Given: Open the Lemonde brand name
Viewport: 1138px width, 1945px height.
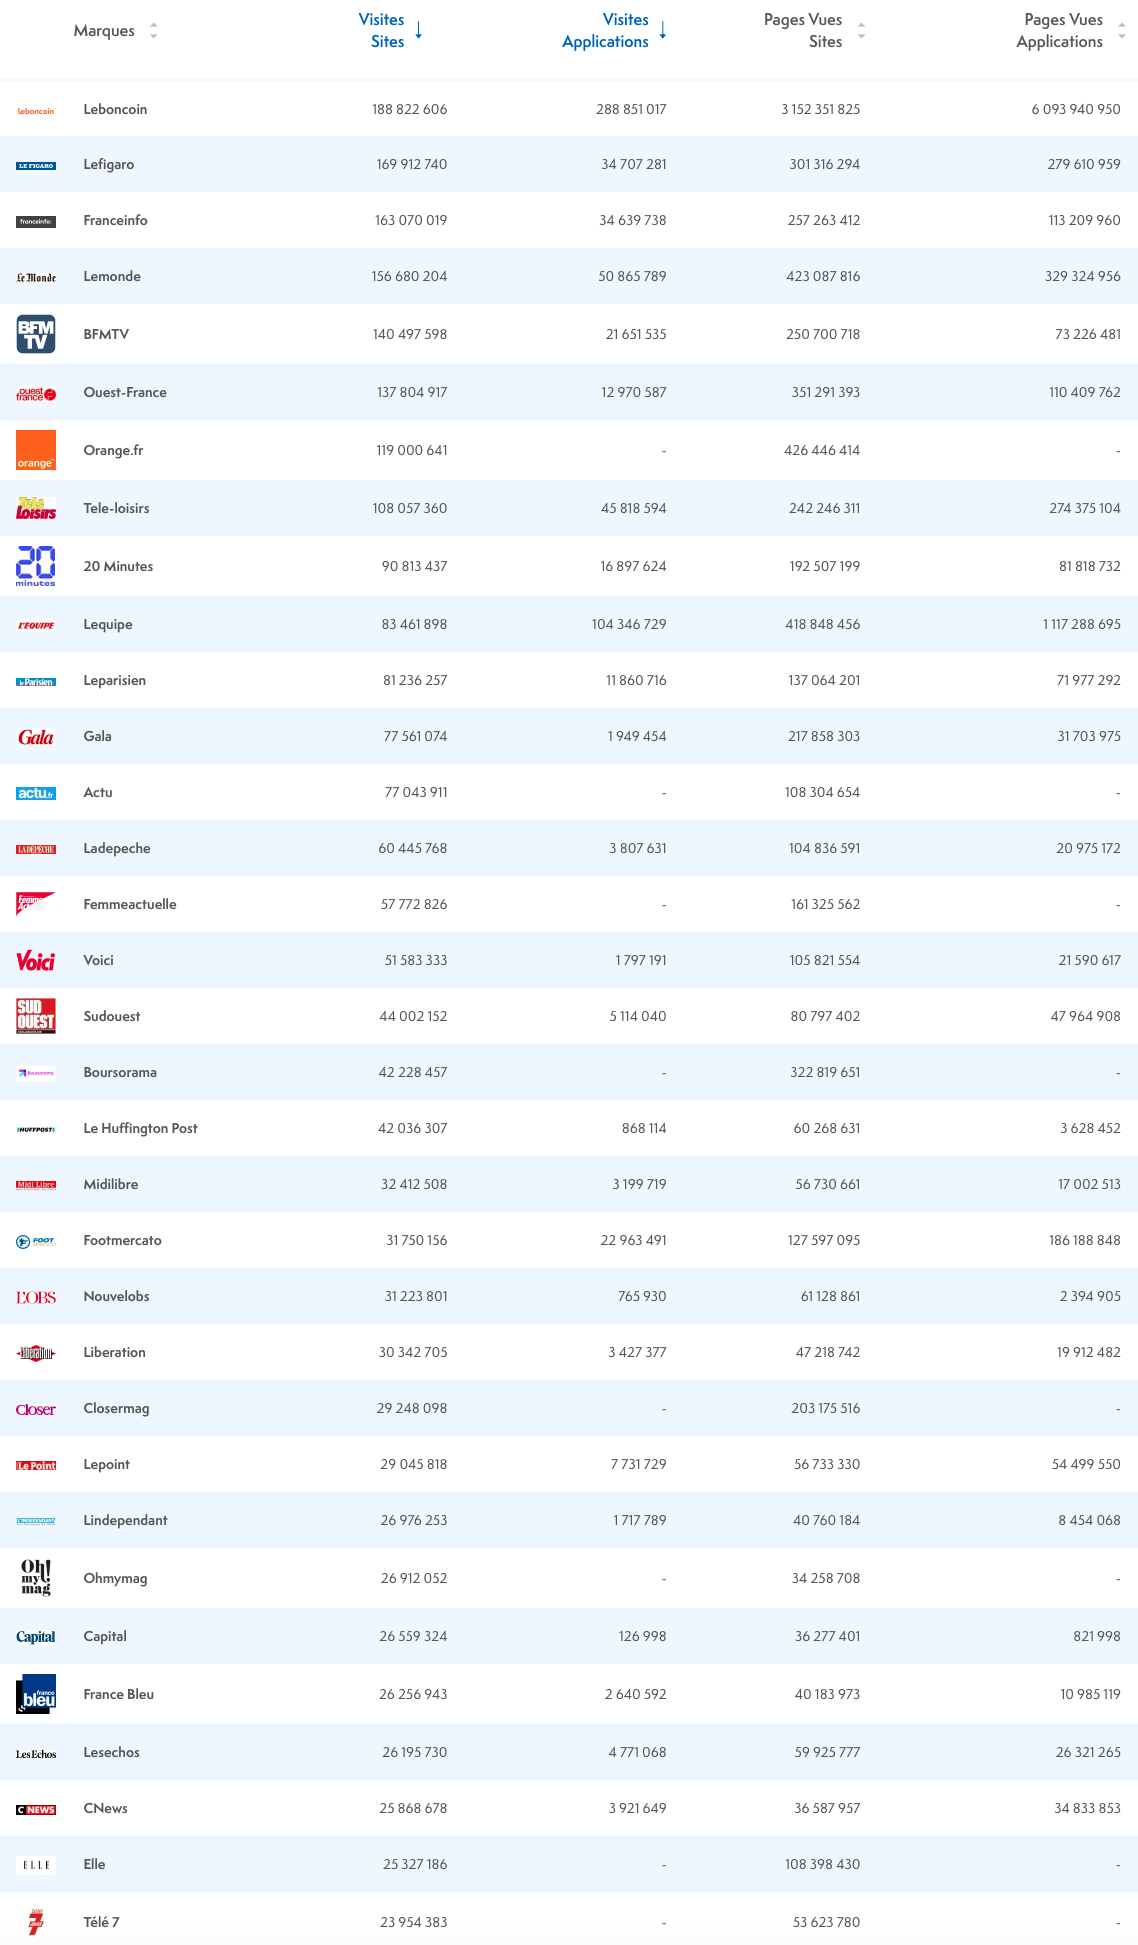Looking at the screenshot, I should coord(112,276).
